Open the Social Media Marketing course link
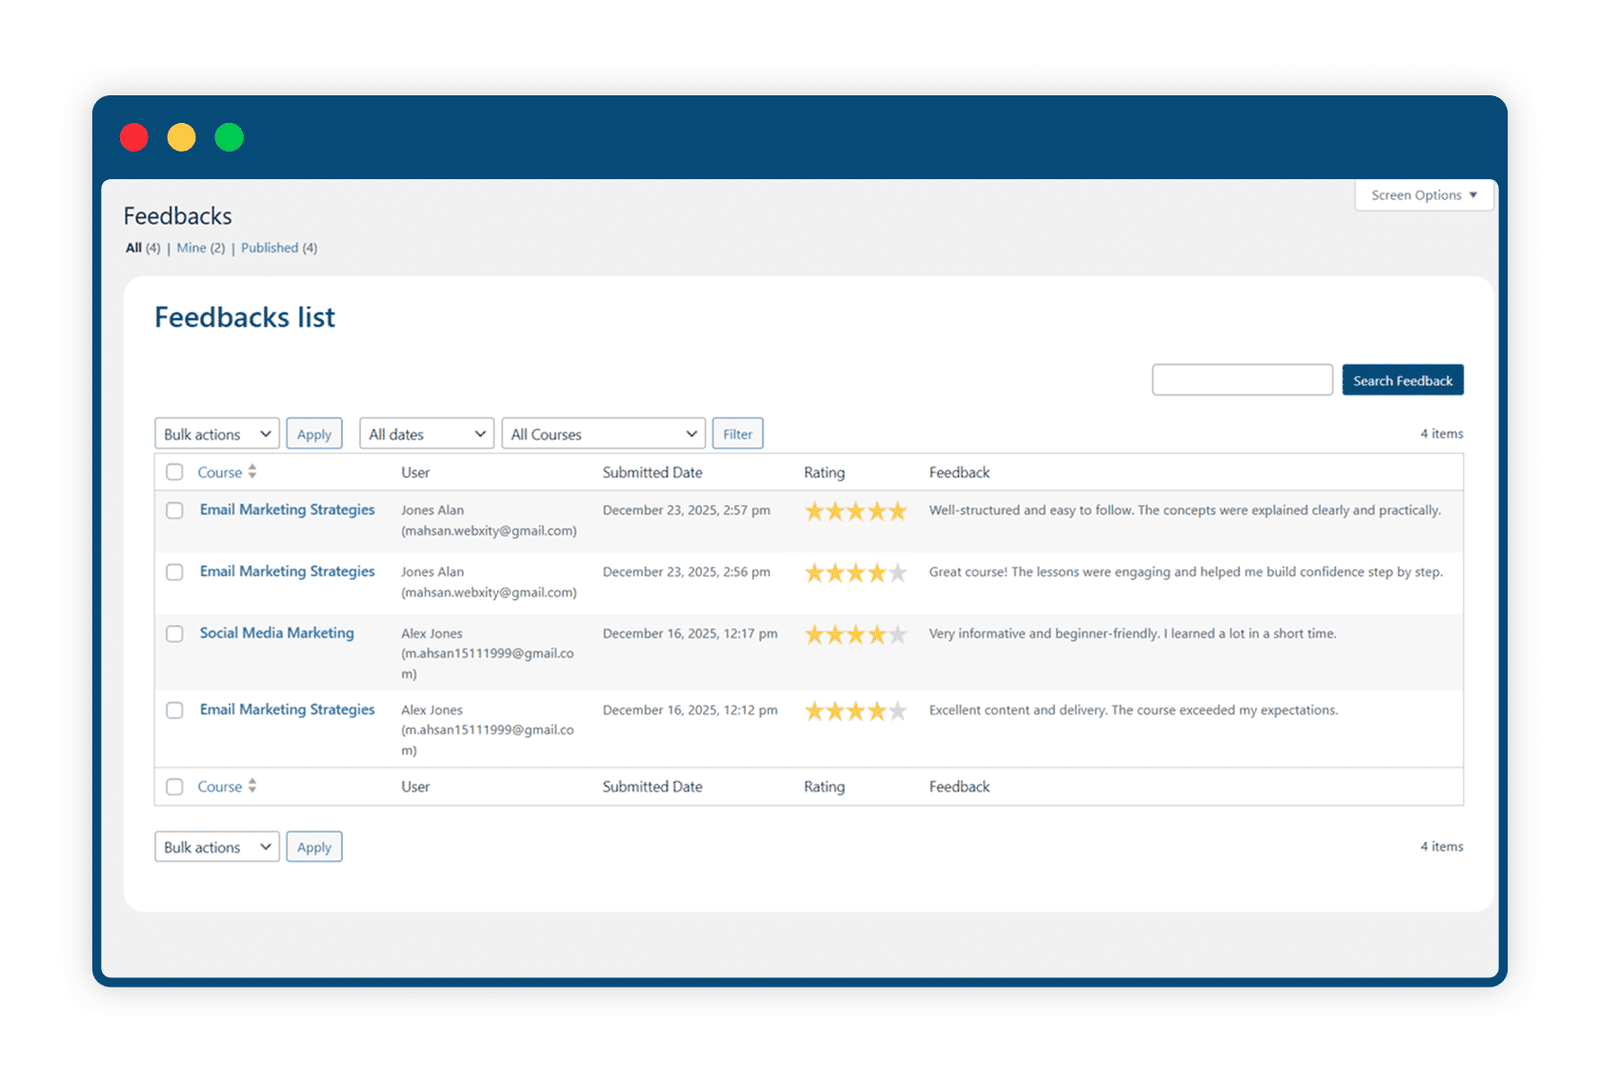 coord(277,633)
